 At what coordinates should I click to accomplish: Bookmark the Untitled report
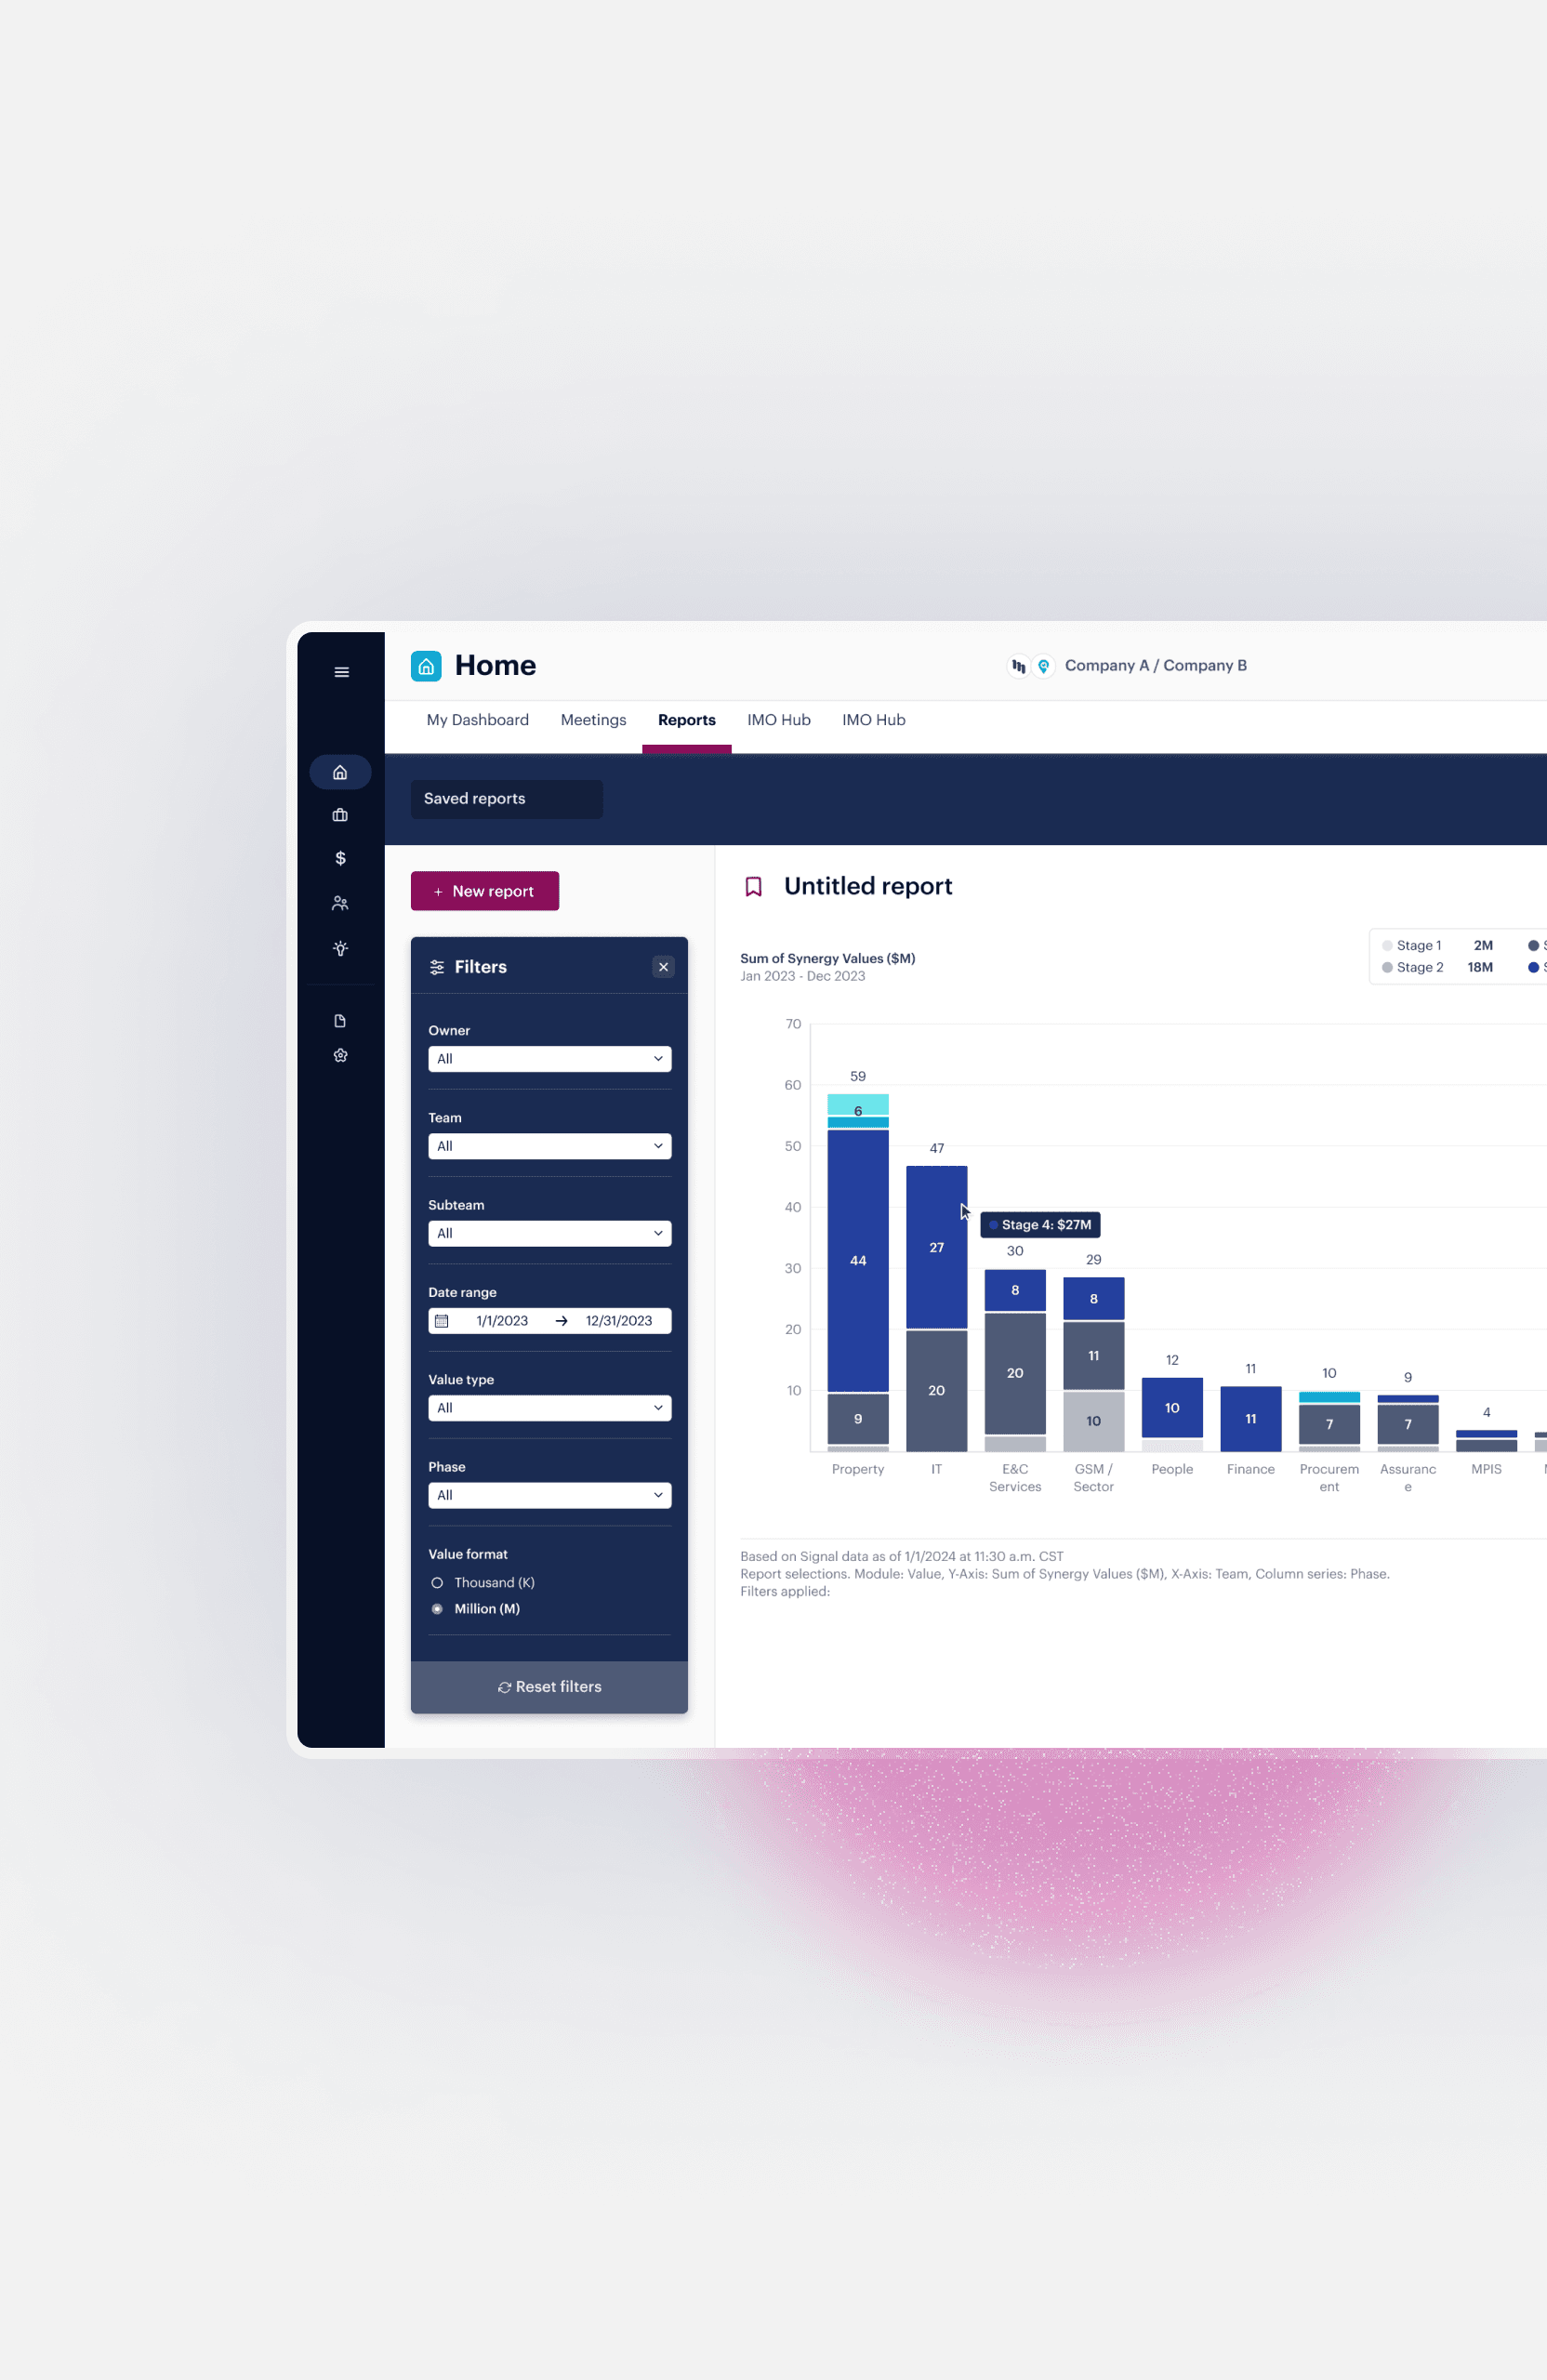click(x=754, y=887)
